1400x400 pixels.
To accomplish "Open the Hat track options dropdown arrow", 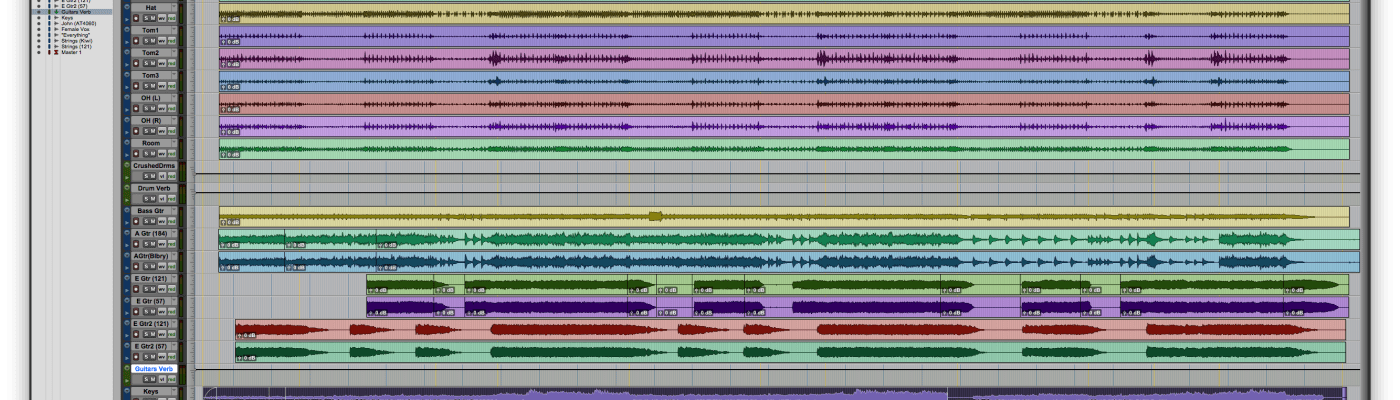I will point(174,7).
